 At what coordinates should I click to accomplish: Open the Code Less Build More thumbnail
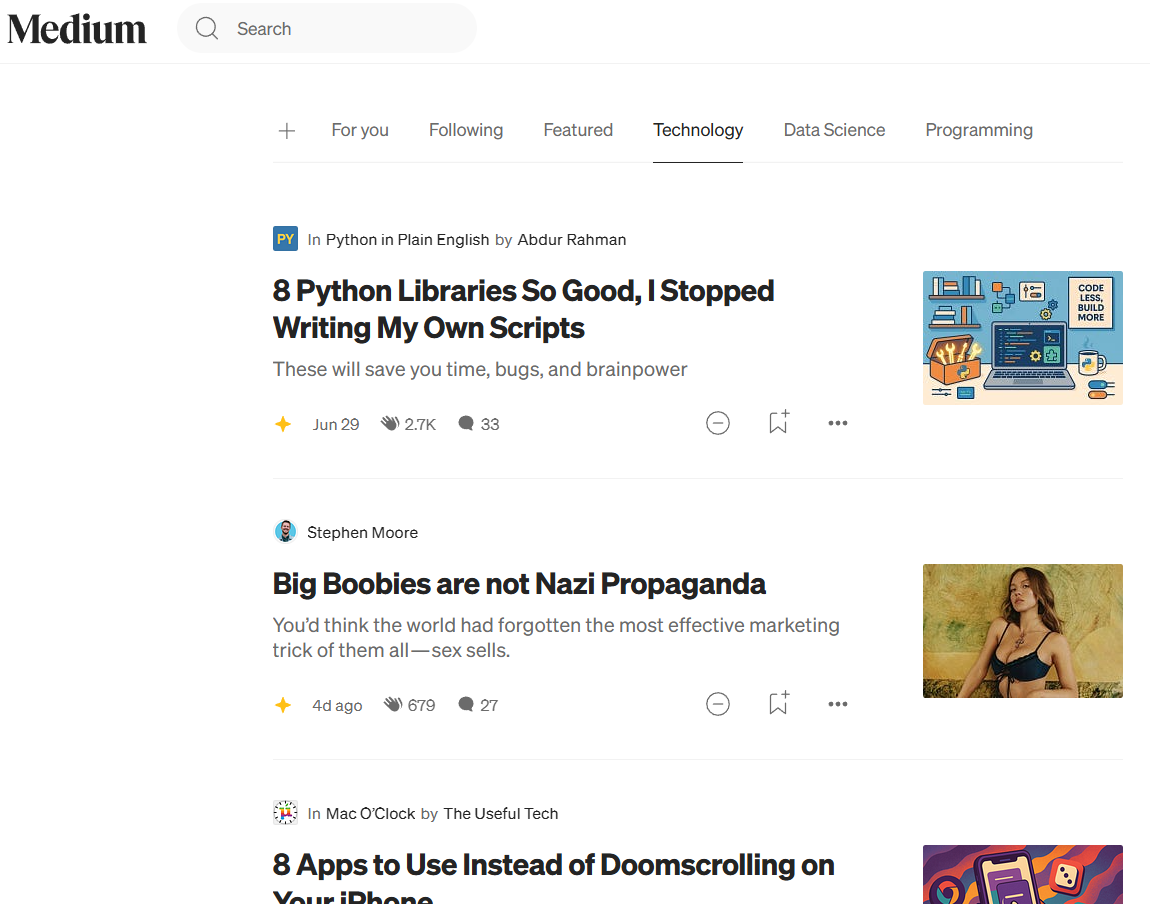pyautogui.click(x=1022, y=338)
